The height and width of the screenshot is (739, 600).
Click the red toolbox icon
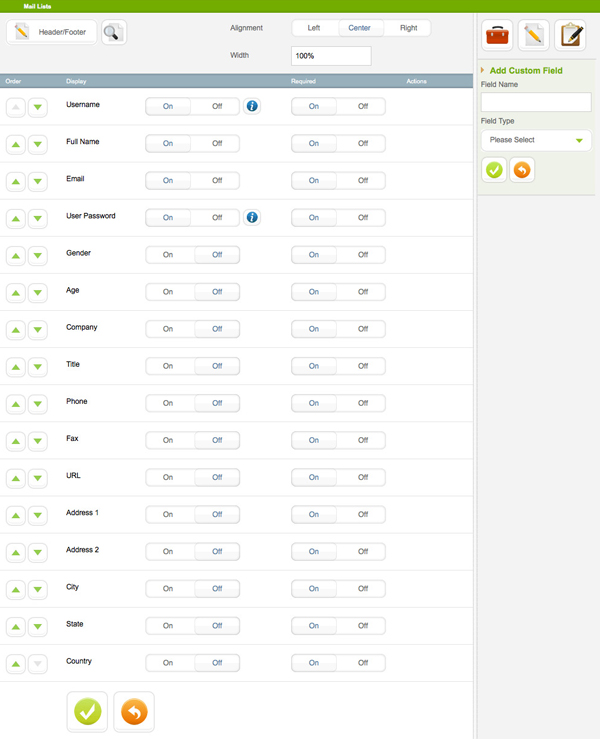coord(498,36)
